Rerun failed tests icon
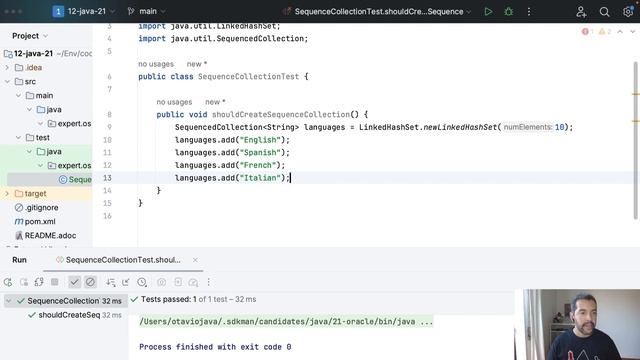This screenshot has width=640, height=360. (24, 282)
